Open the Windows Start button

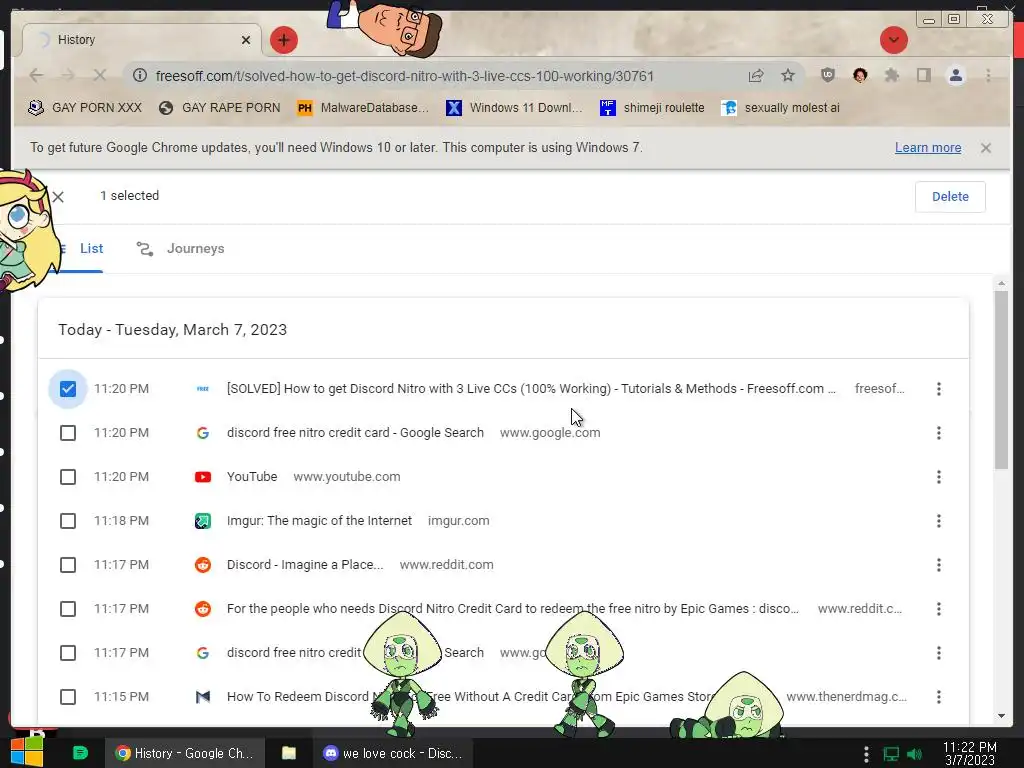click(x=27, y=752)
